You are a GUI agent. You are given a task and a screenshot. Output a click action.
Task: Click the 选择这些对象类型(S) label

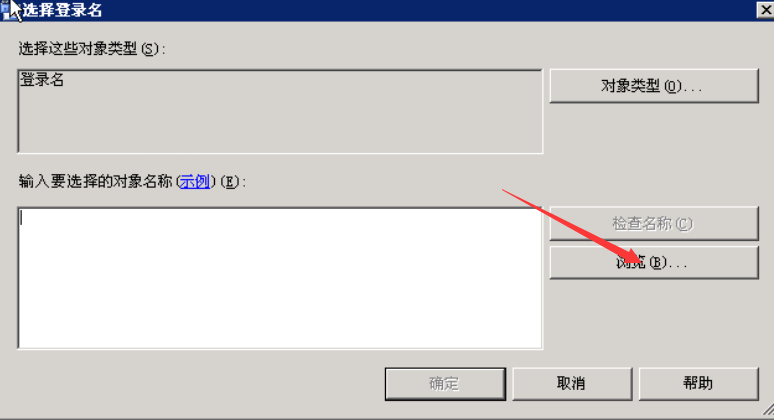92,49
